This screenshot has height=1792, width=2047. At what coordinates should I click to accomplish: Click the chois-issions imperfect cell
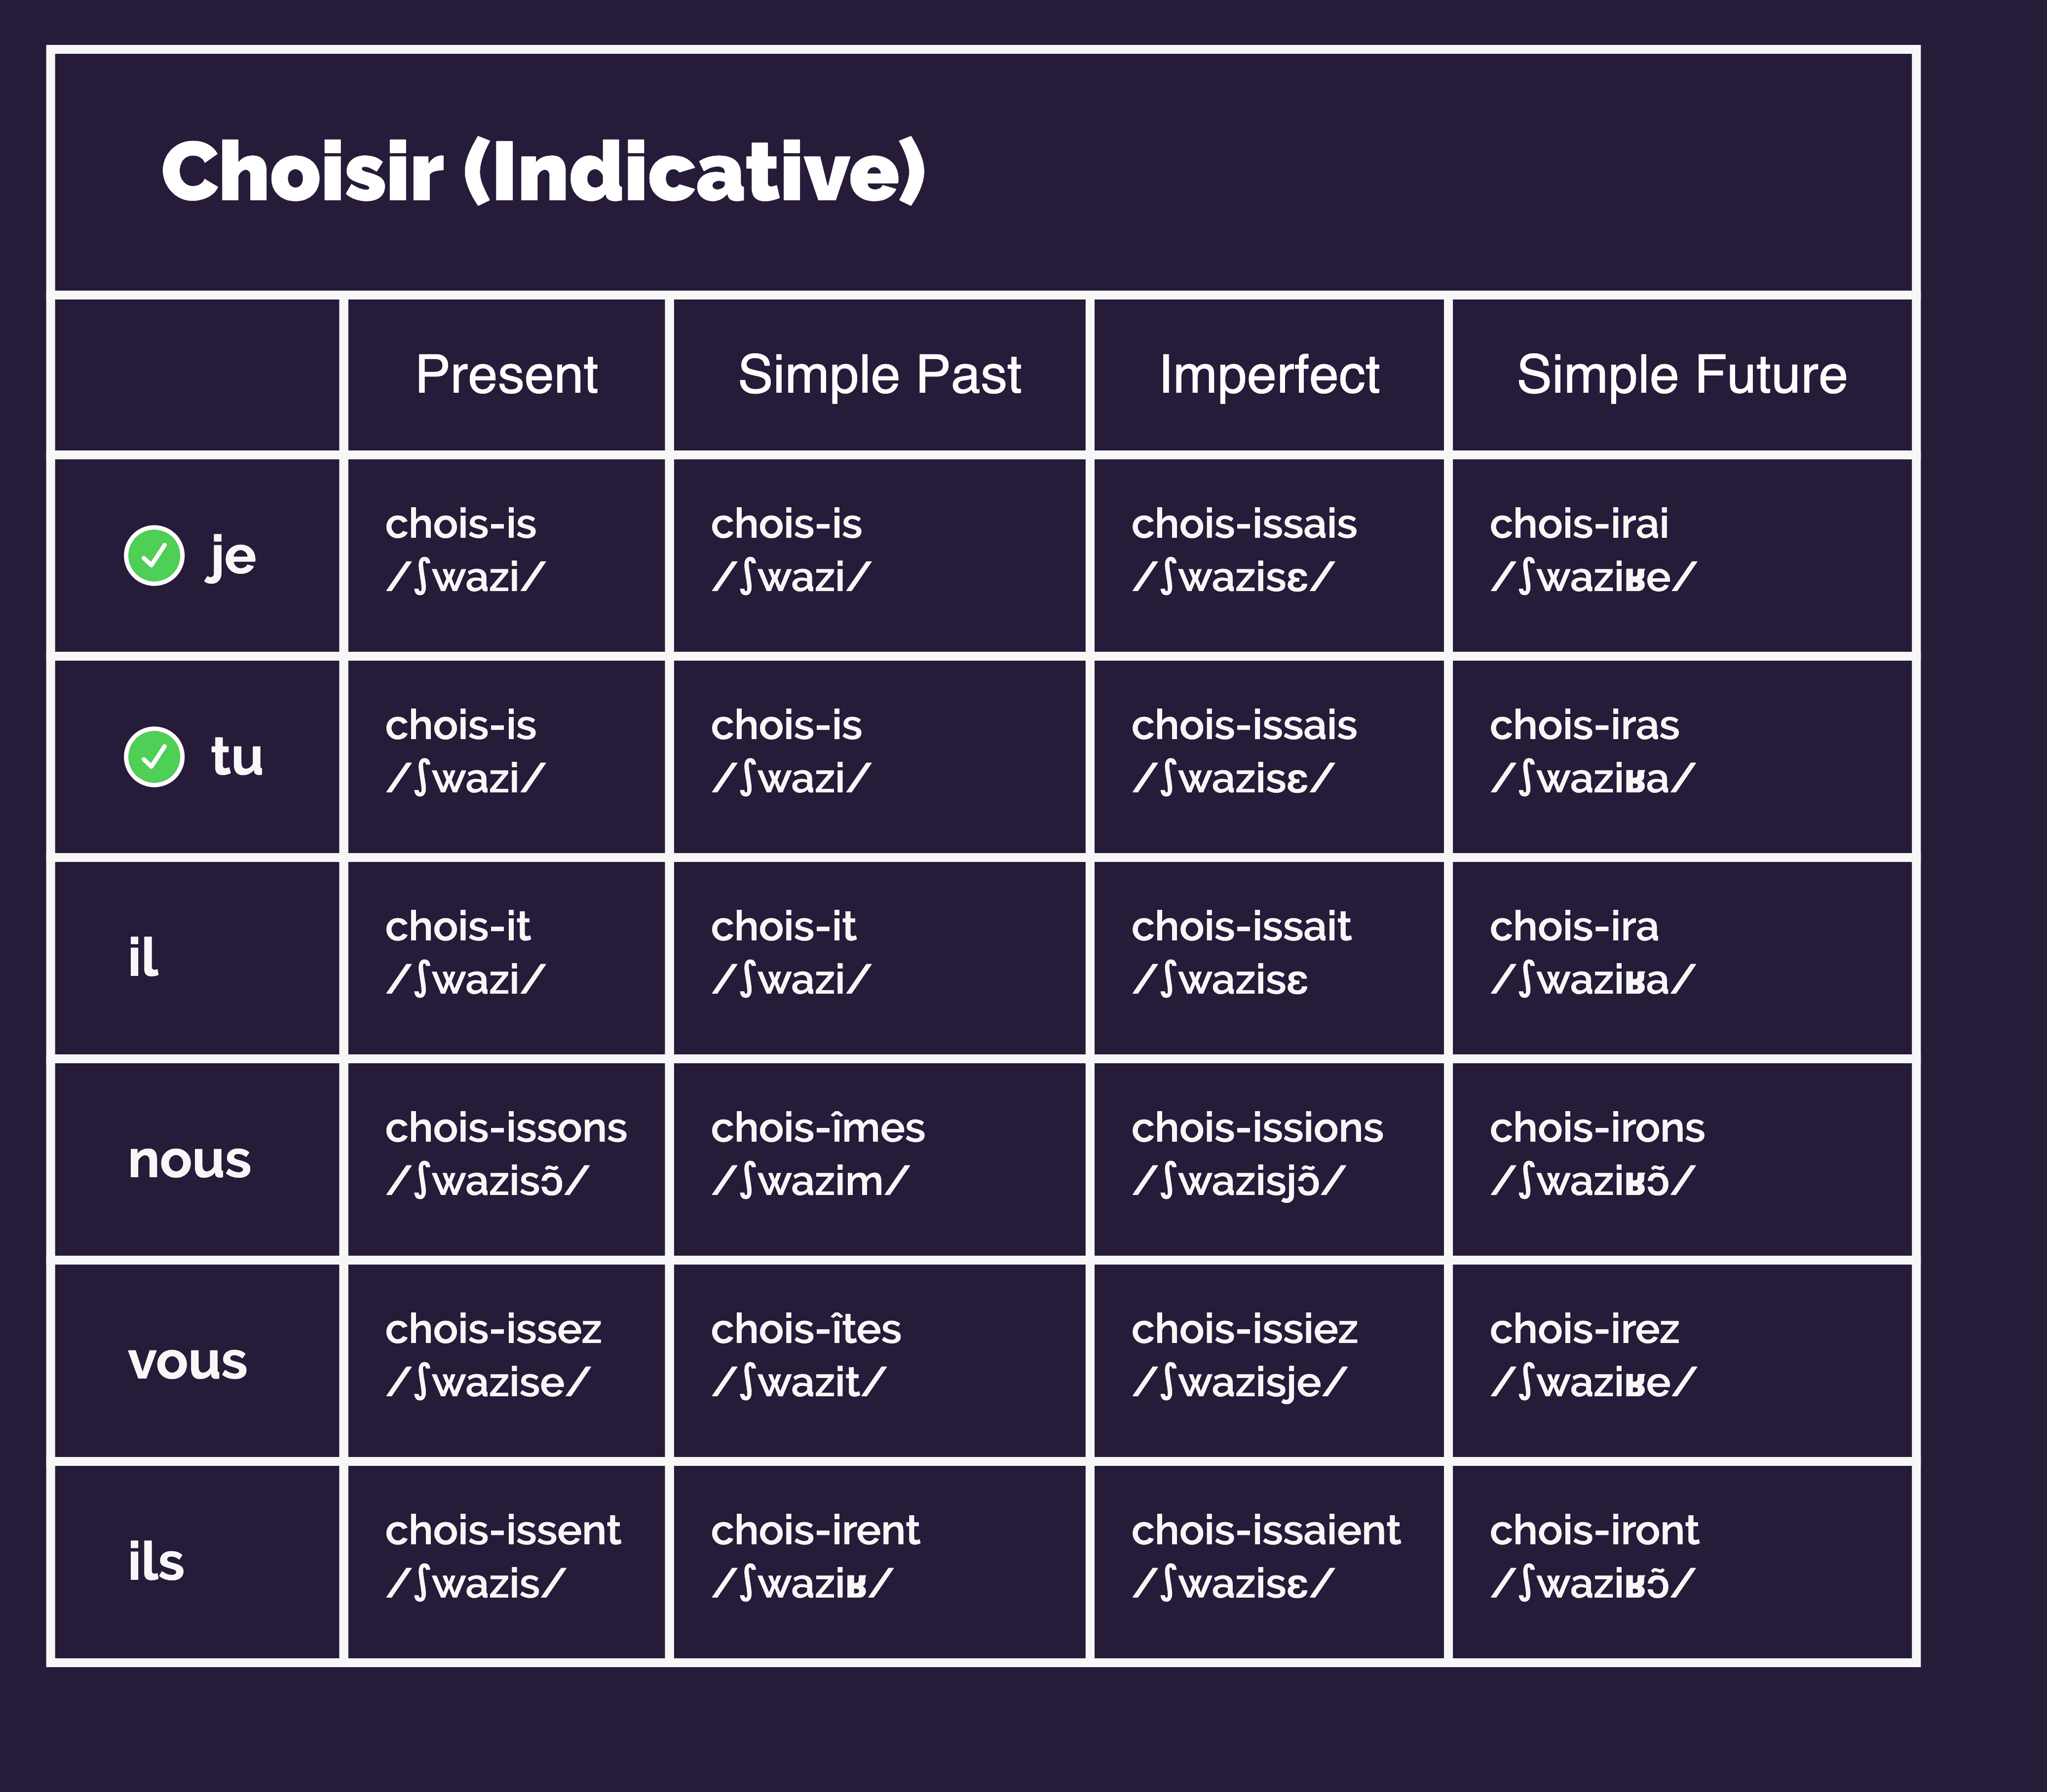[x=1269, y=1160]
